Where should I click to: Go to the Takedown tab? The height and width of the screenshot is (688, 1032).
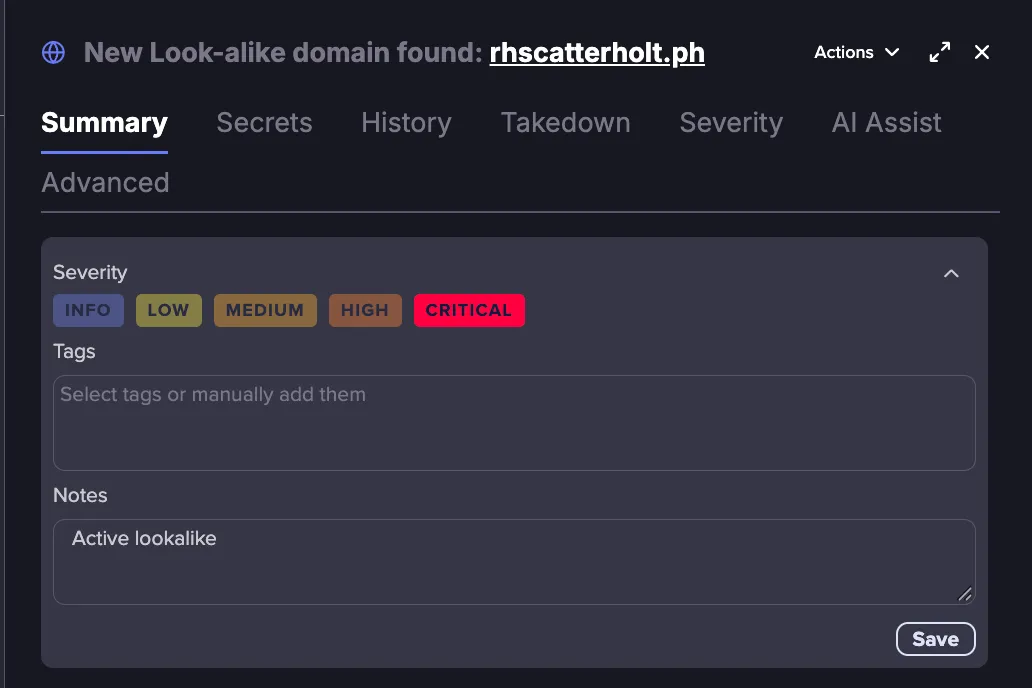[x=565, y=122]
